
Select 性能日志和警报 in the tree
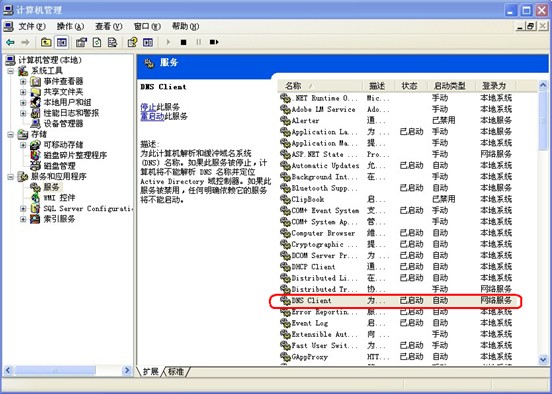pyautogui.click(x=71, y=113)
